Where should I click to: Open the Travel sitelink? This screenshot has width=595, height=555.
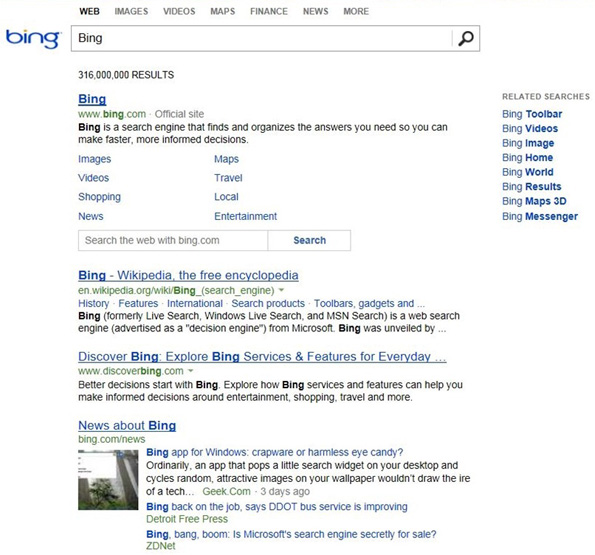pos(228,178)
